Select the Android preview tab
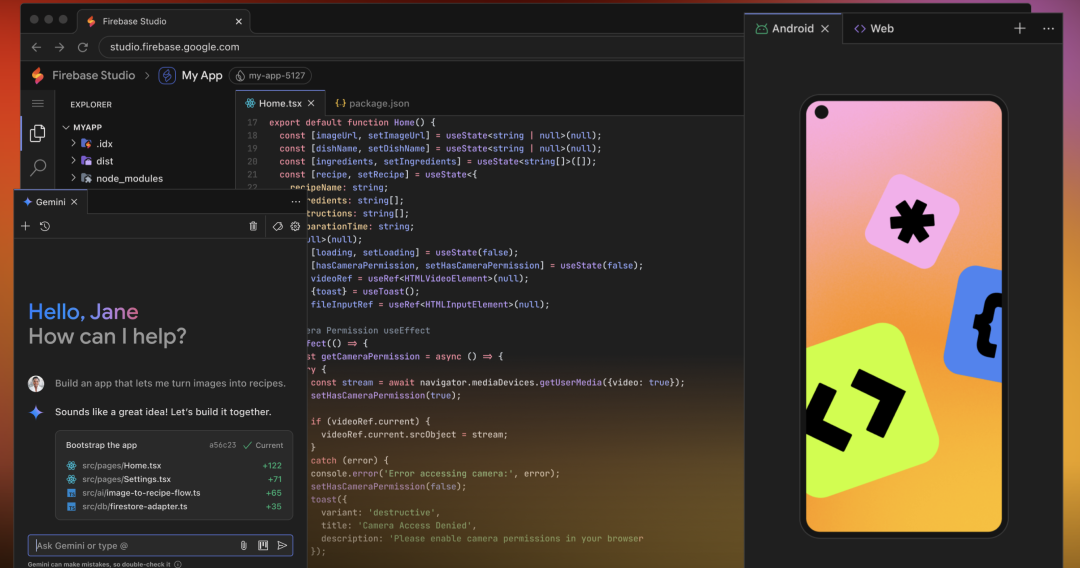The height and width of the screenshot is (568, 1080). (x=792, y=28)
